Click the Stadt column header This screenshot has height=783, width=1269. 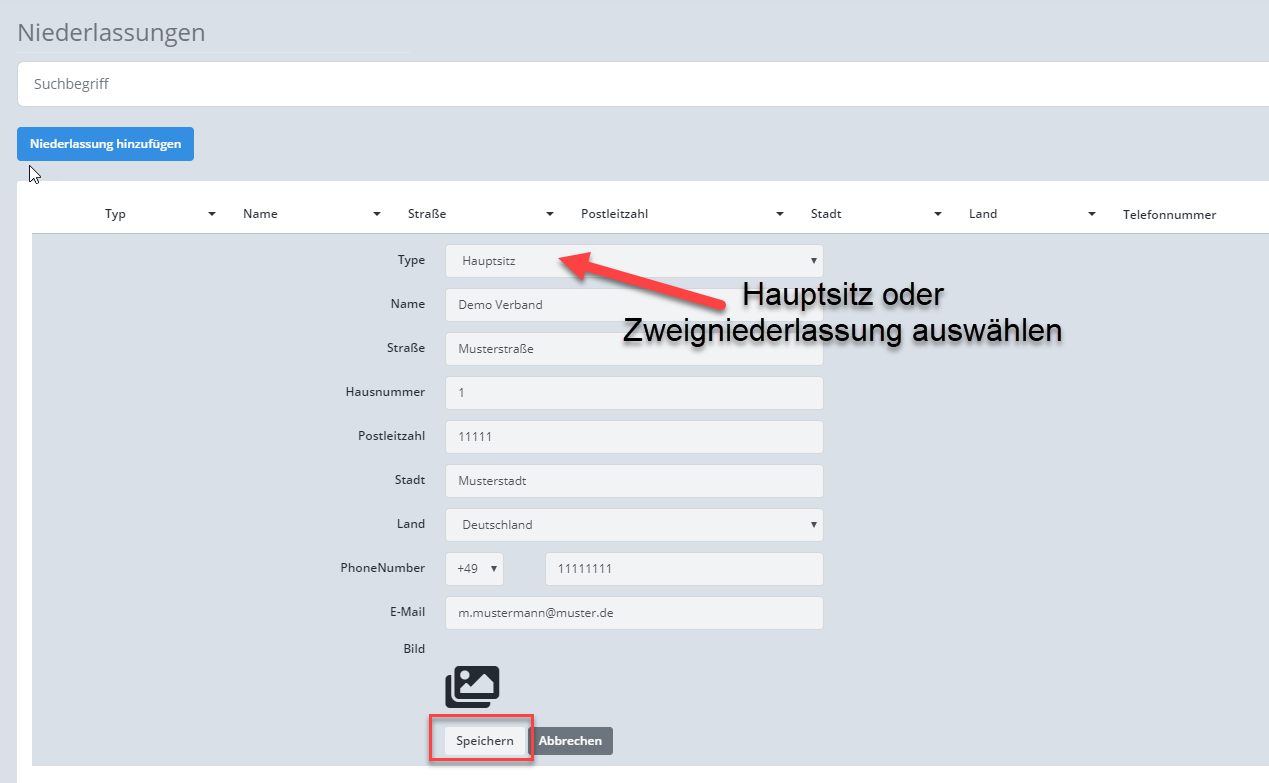826,214
